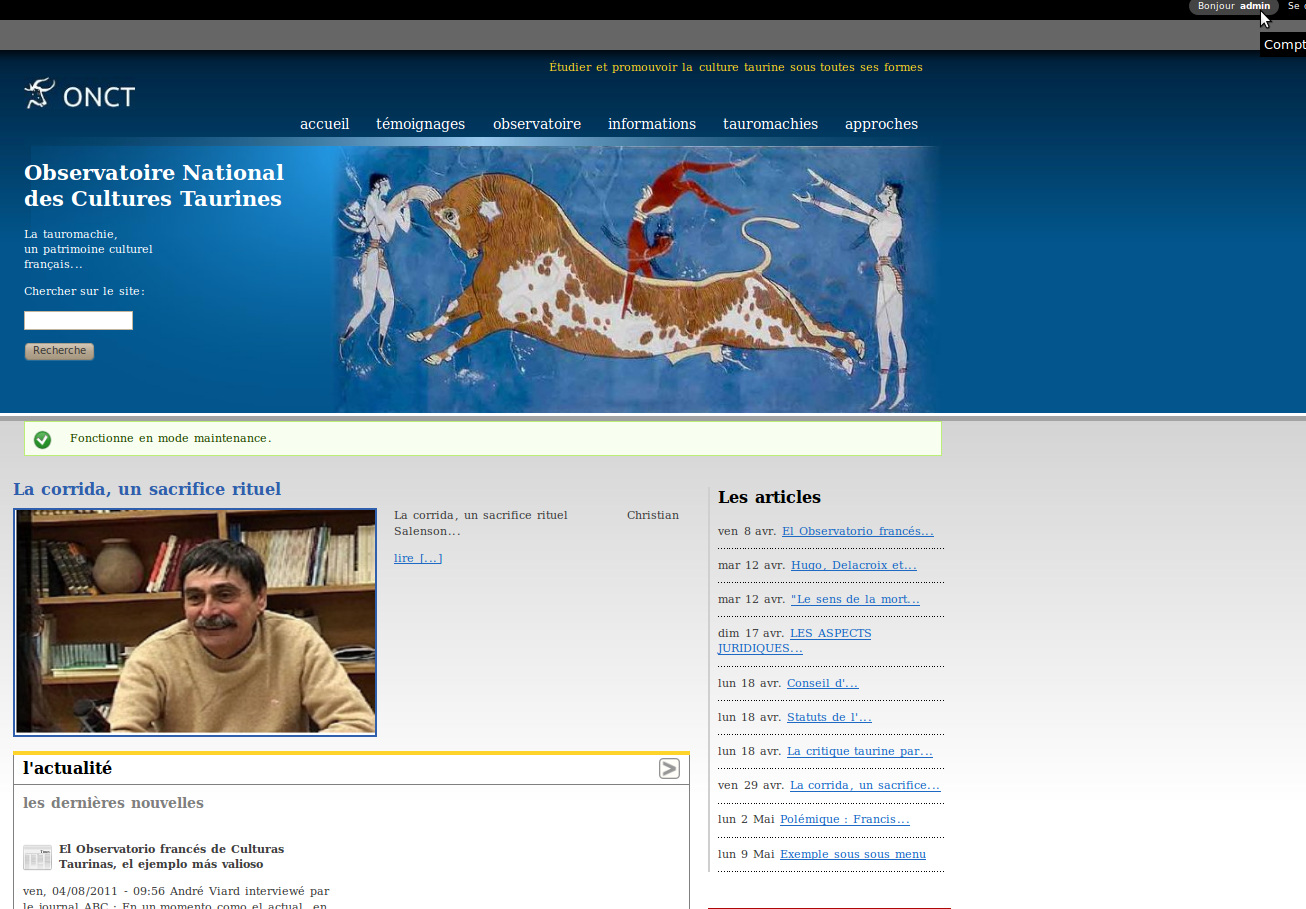The width and height of the screenshot is (1306, 909).
Task: Click the newspaper icon beside El Observatorio news
Action: (x=37, y=857)
